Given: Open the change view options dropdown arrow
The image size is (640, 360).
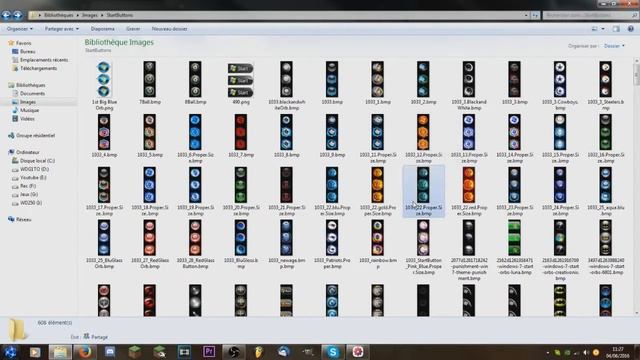Looking at the screenshot, I should (x=603, y=29).
